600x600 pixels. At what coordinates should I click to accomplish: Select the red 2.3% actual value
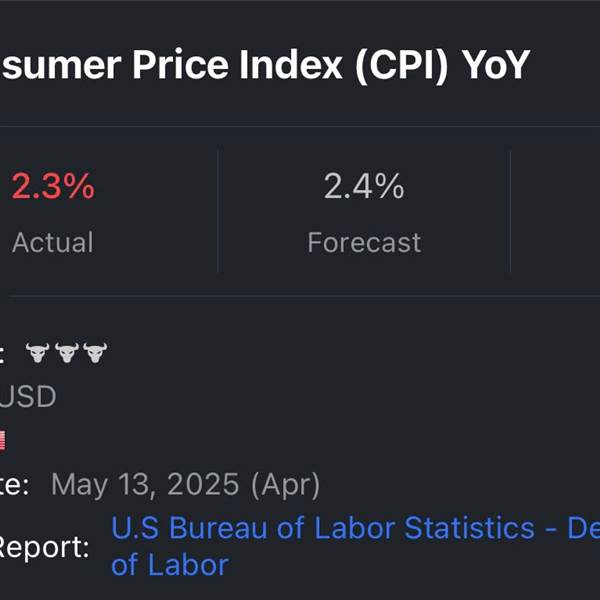[53, 186]
